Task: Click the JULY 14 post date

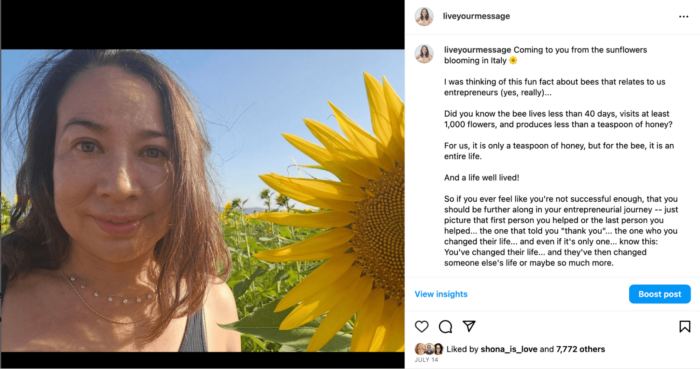Action: pyautogui.click(x=426, y=360)
